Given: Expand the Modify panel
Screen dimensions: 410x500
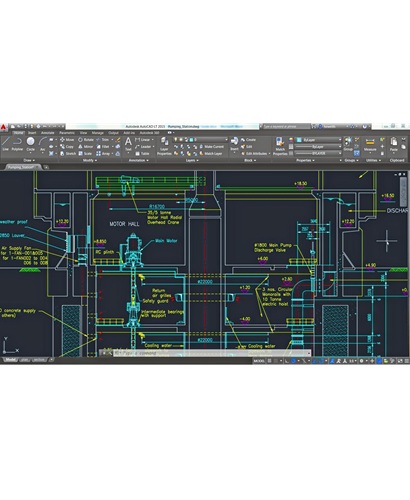Looking at the screenshot, I should 90,160.
